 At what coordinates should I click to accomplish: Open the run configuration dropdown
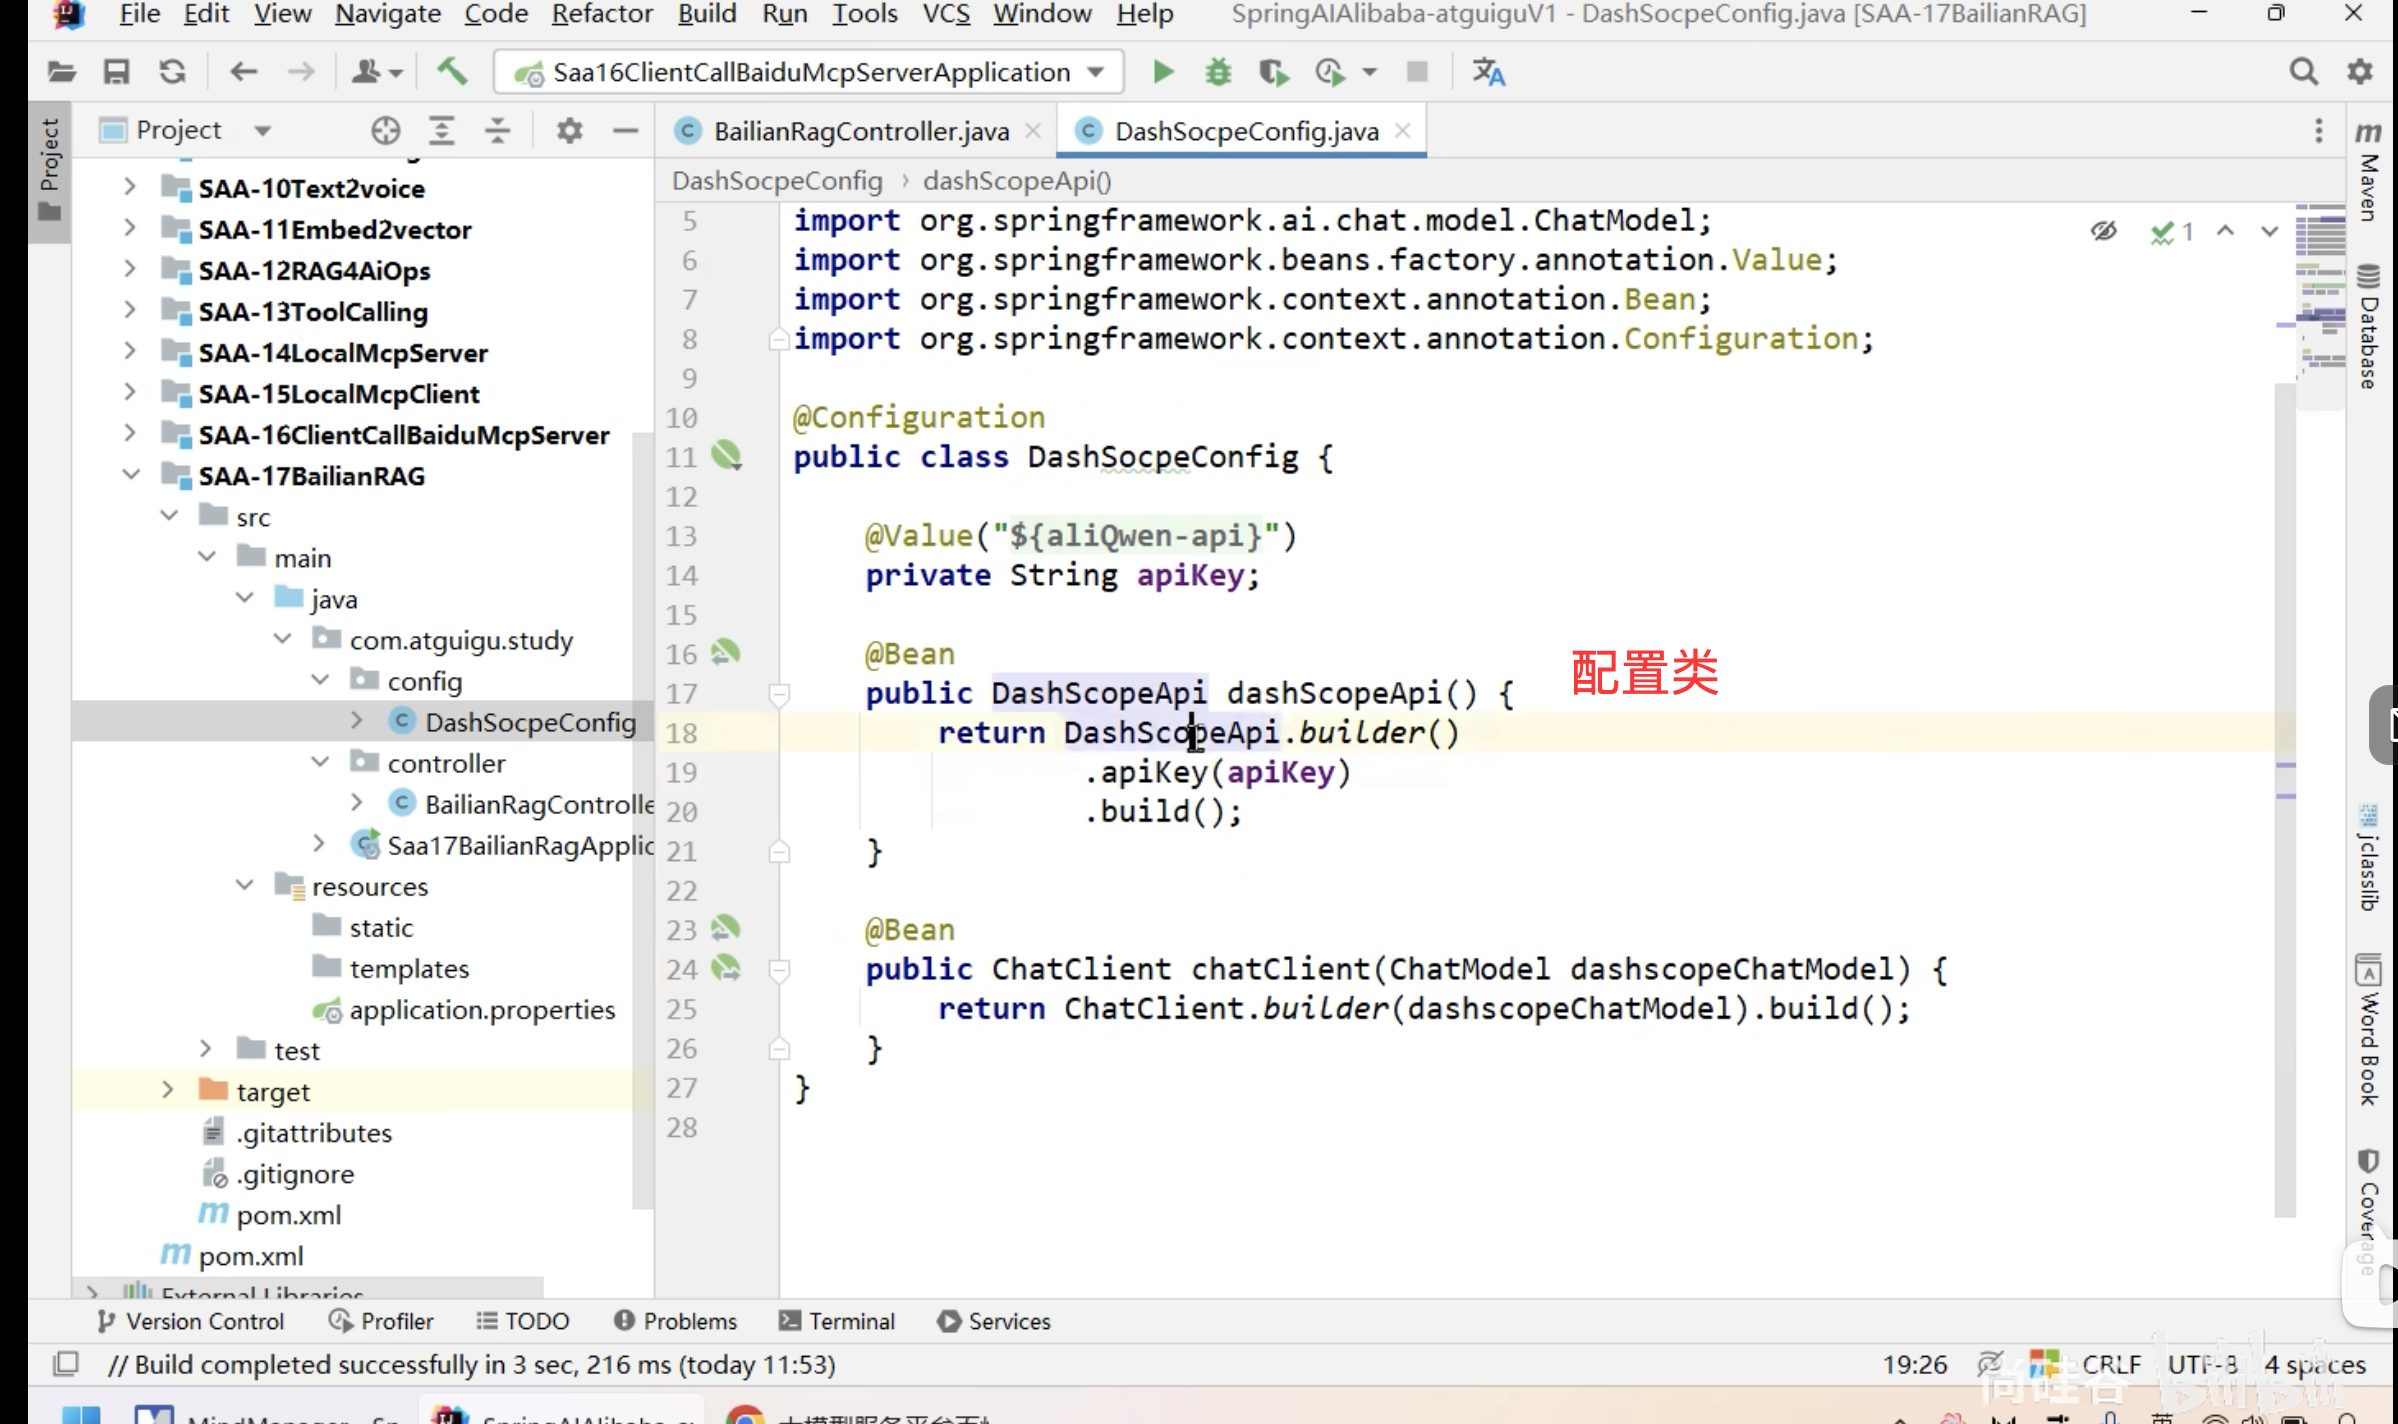click(1096, 72)
